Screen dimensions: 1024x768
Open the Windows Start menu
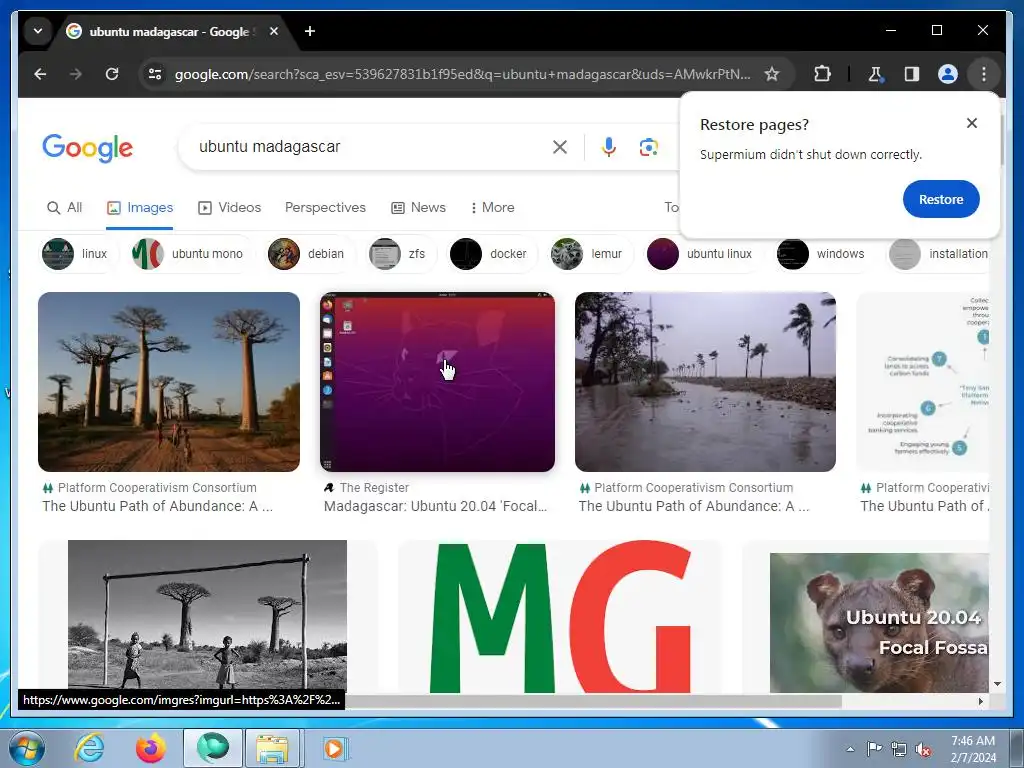tap(27, 748)
